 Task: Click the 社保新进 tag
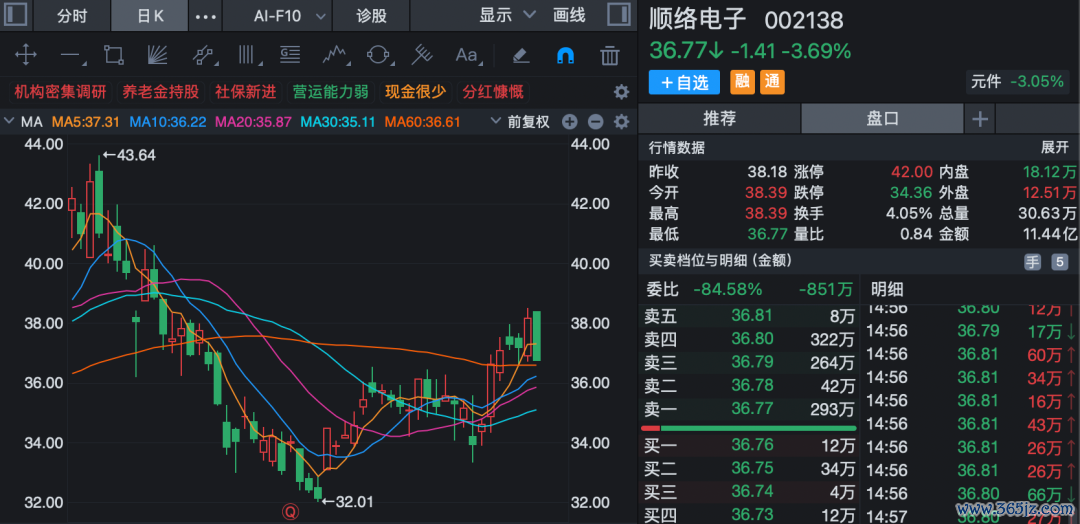[x=246, y=92]
